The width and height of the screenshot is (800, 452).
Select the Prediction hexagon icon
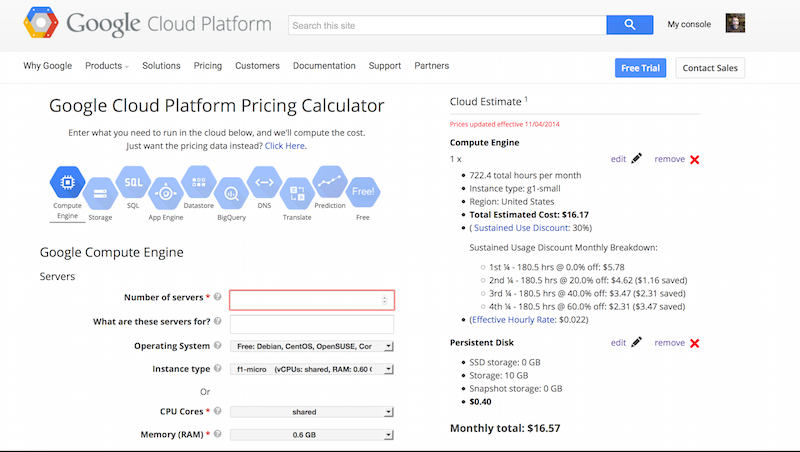click(x=330, y=182)
